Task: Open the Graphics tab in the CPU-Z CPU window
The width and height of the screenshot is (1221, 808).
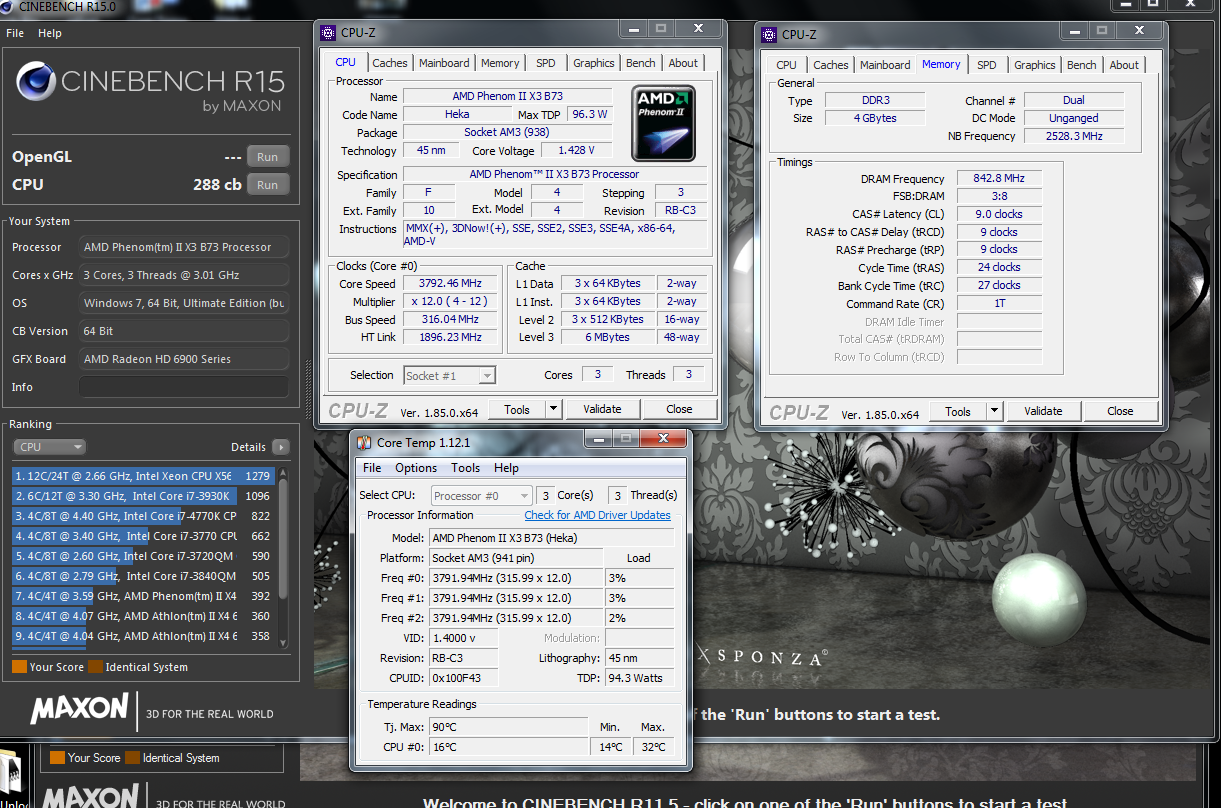Action: pos(594,63)
